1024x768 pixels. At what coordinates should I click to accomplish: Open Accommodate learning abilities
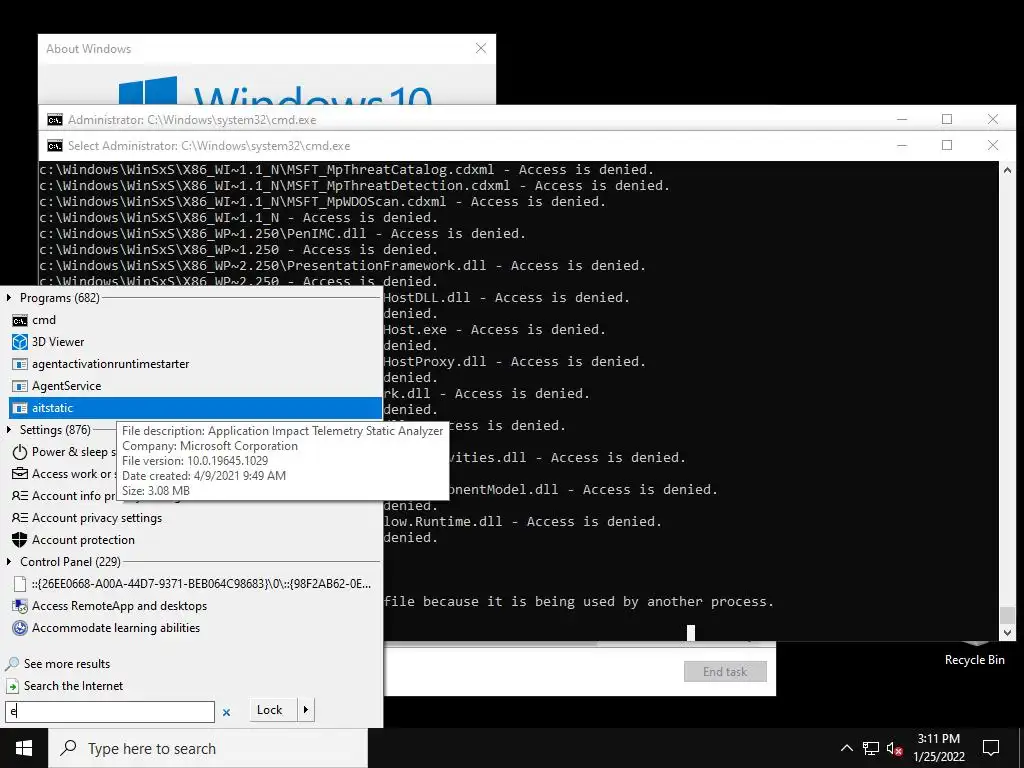tap(116, 628)
